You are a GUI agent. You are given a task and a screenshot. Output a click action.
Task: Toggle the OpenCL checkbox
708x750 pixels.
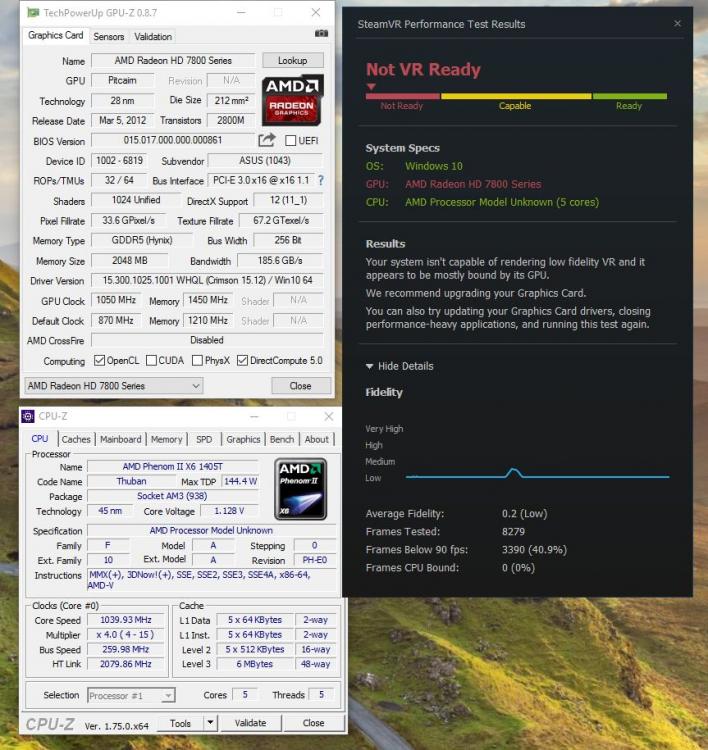tap(100, 361)
